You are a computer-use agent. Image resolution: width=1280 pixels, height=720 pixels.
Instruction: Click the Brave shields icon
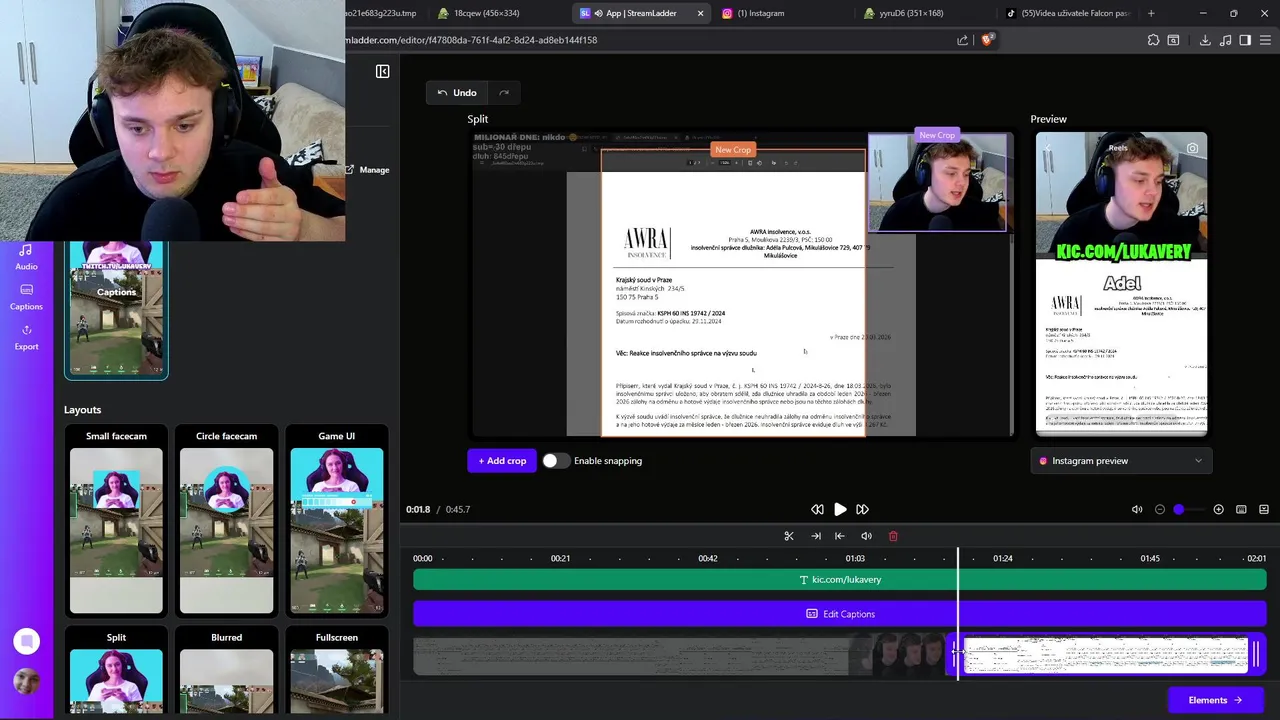click(987, 40)
